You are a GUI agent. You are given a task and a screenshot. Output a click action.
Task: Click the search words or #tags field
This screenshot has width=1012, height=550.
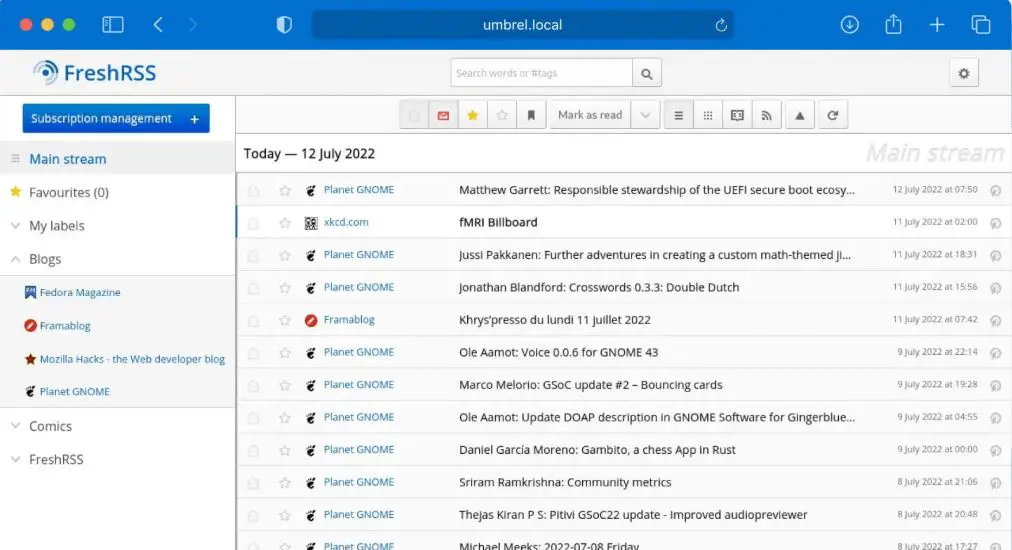tap(541, 73)
